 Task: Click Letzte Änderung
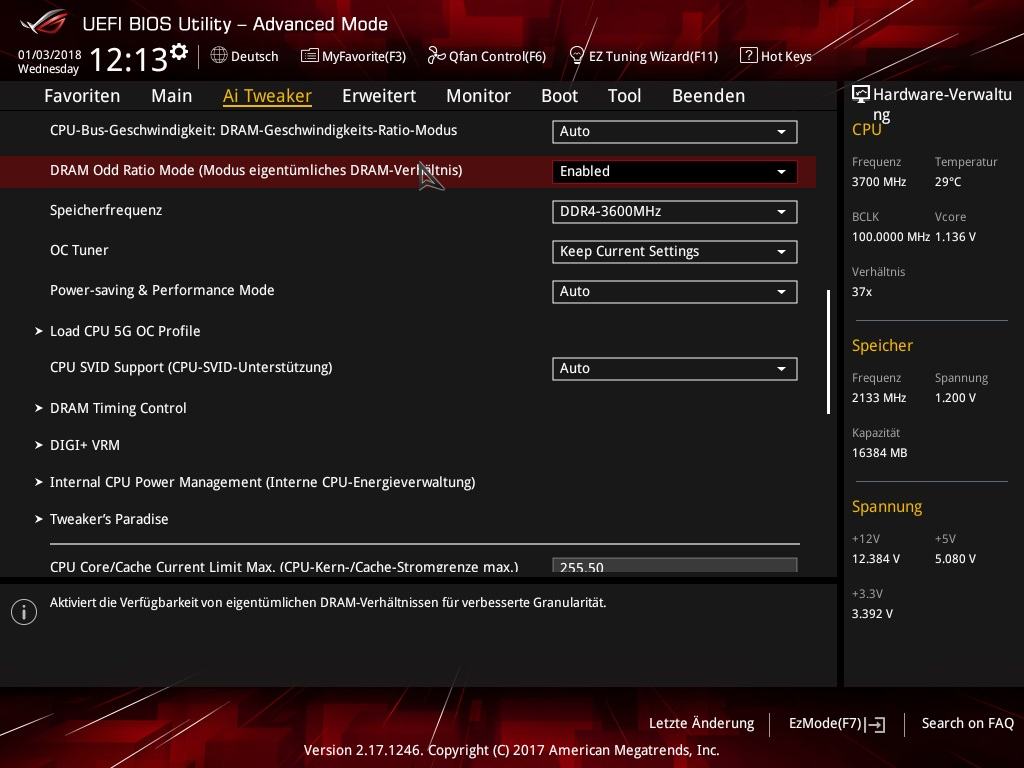point(701,724)
